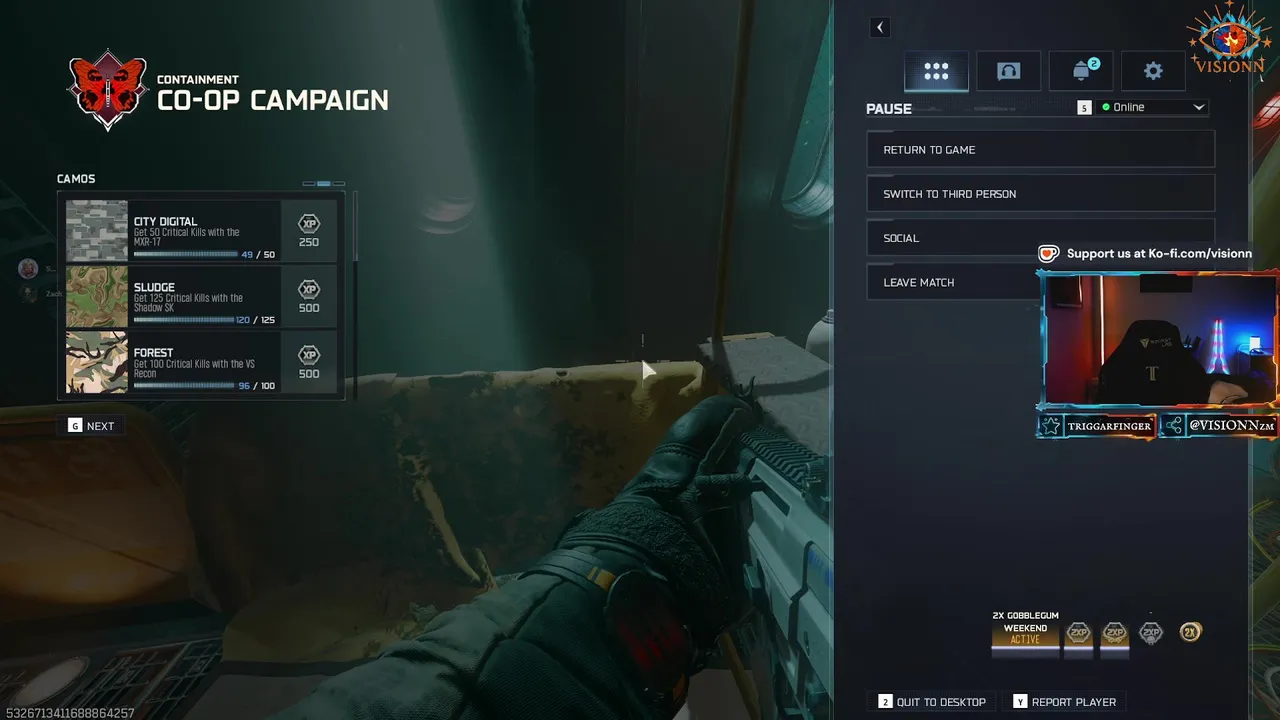
Task: Click the PAUSE heading text
Action: [x=889, y=109]
